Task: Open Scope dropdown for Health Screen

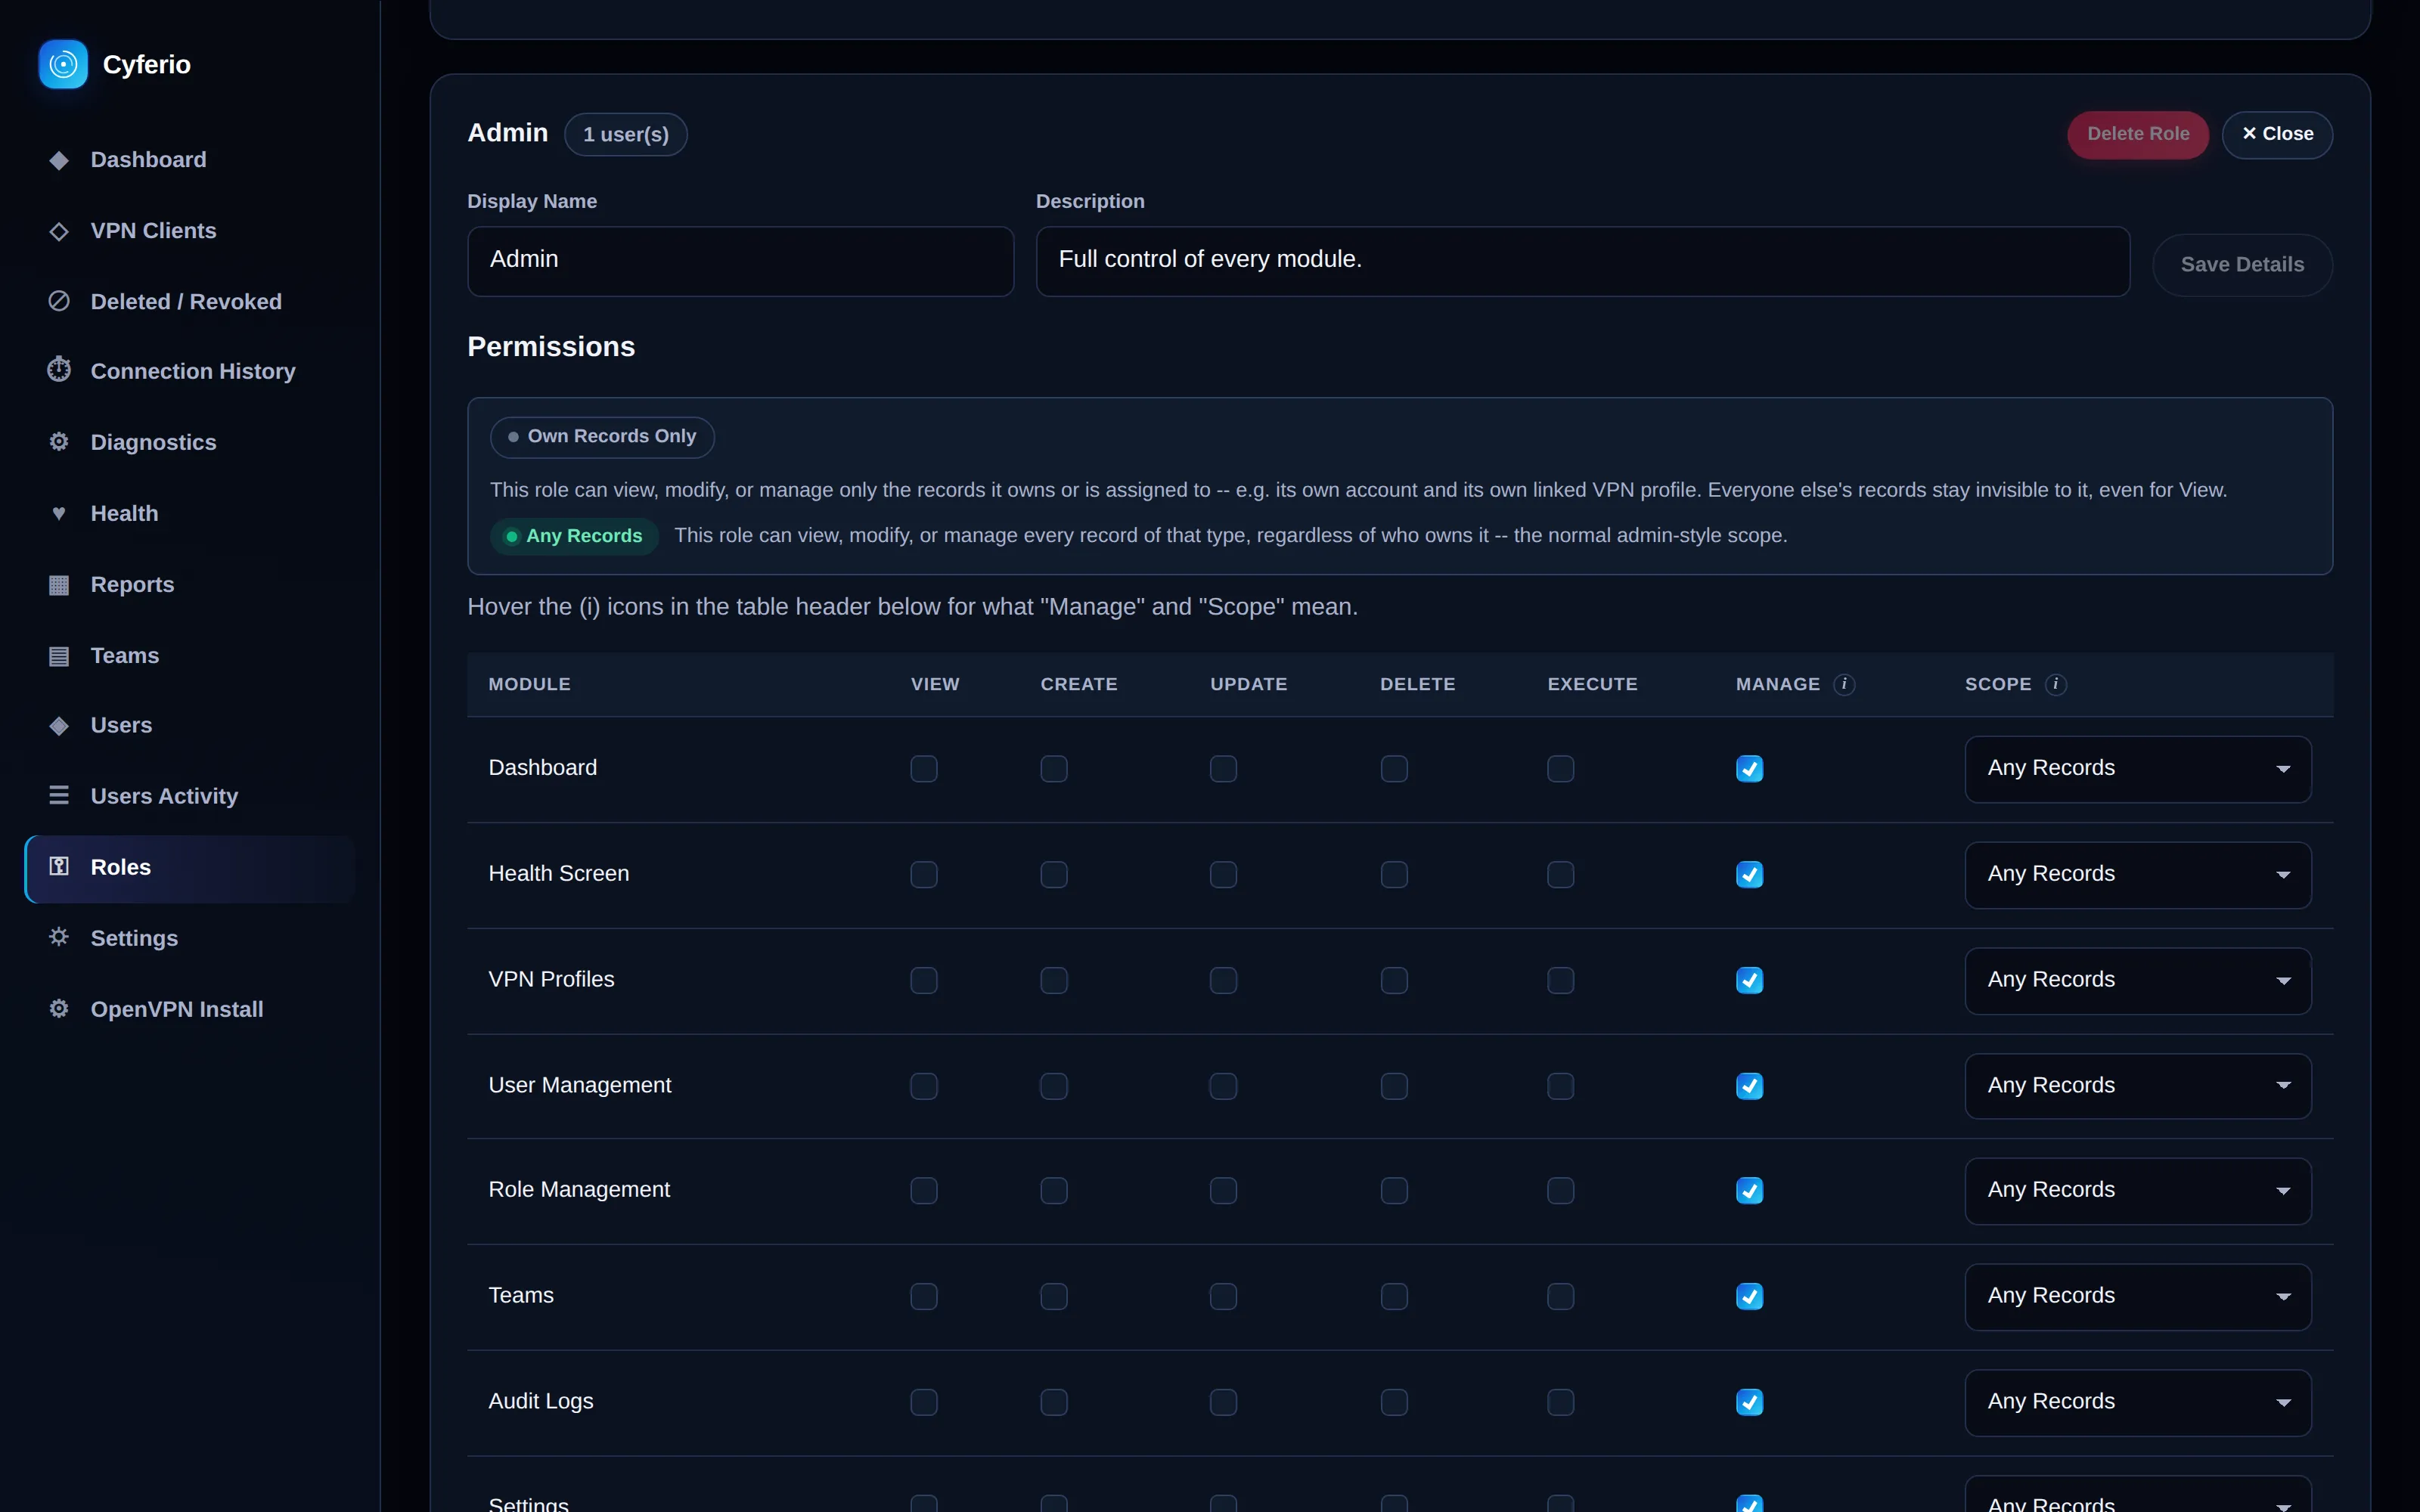Action: tap(2137, 875)
